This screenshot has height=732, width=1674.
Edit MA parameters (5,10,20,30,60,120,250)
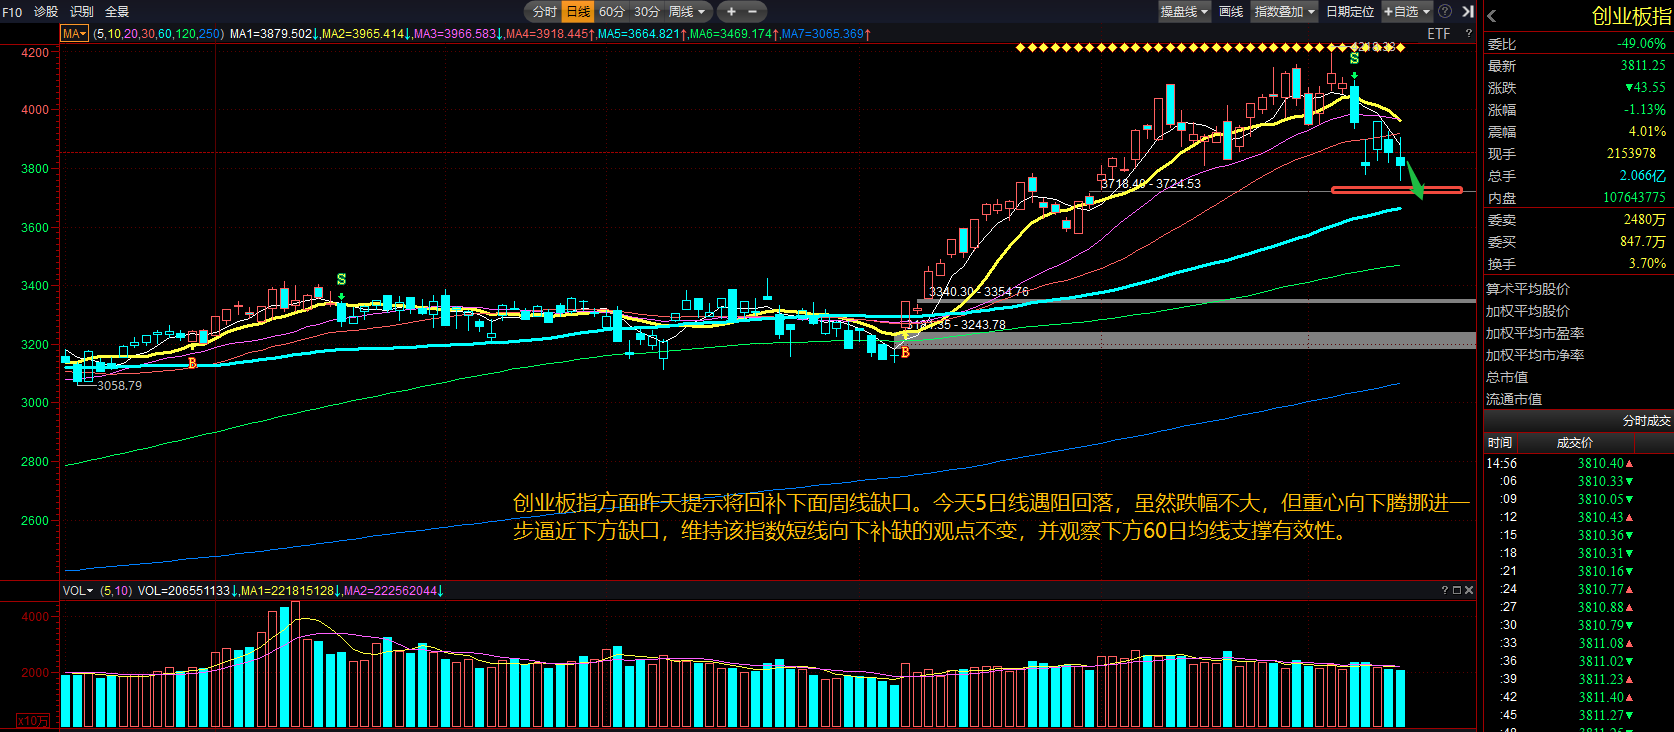[159, 34]
